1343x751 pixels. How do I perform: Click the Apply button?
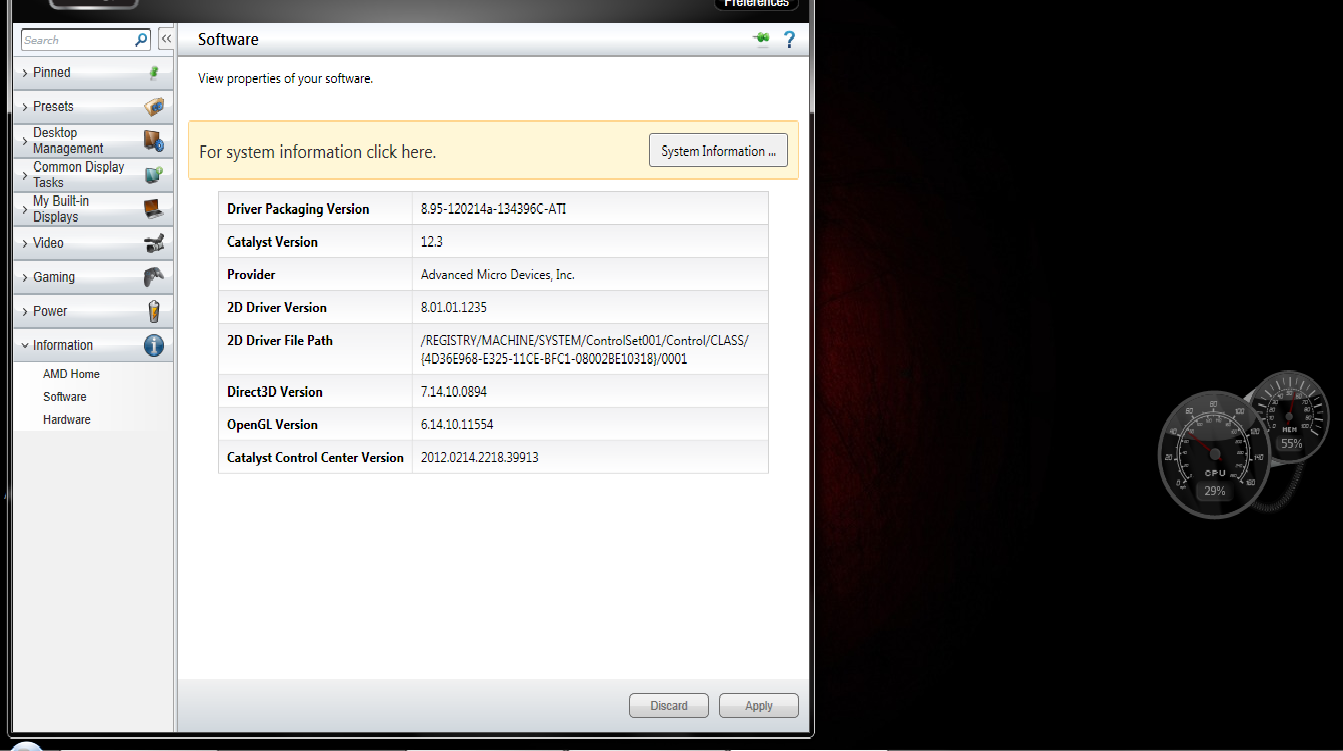[758, 706]
